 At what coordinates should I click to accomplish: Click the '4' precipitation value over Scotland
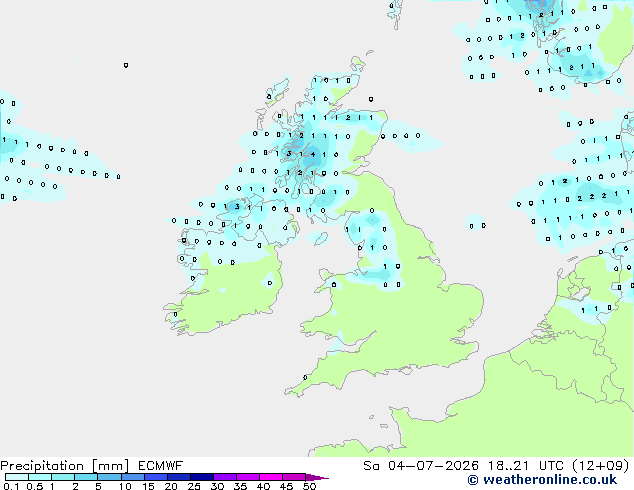(313, 154)
